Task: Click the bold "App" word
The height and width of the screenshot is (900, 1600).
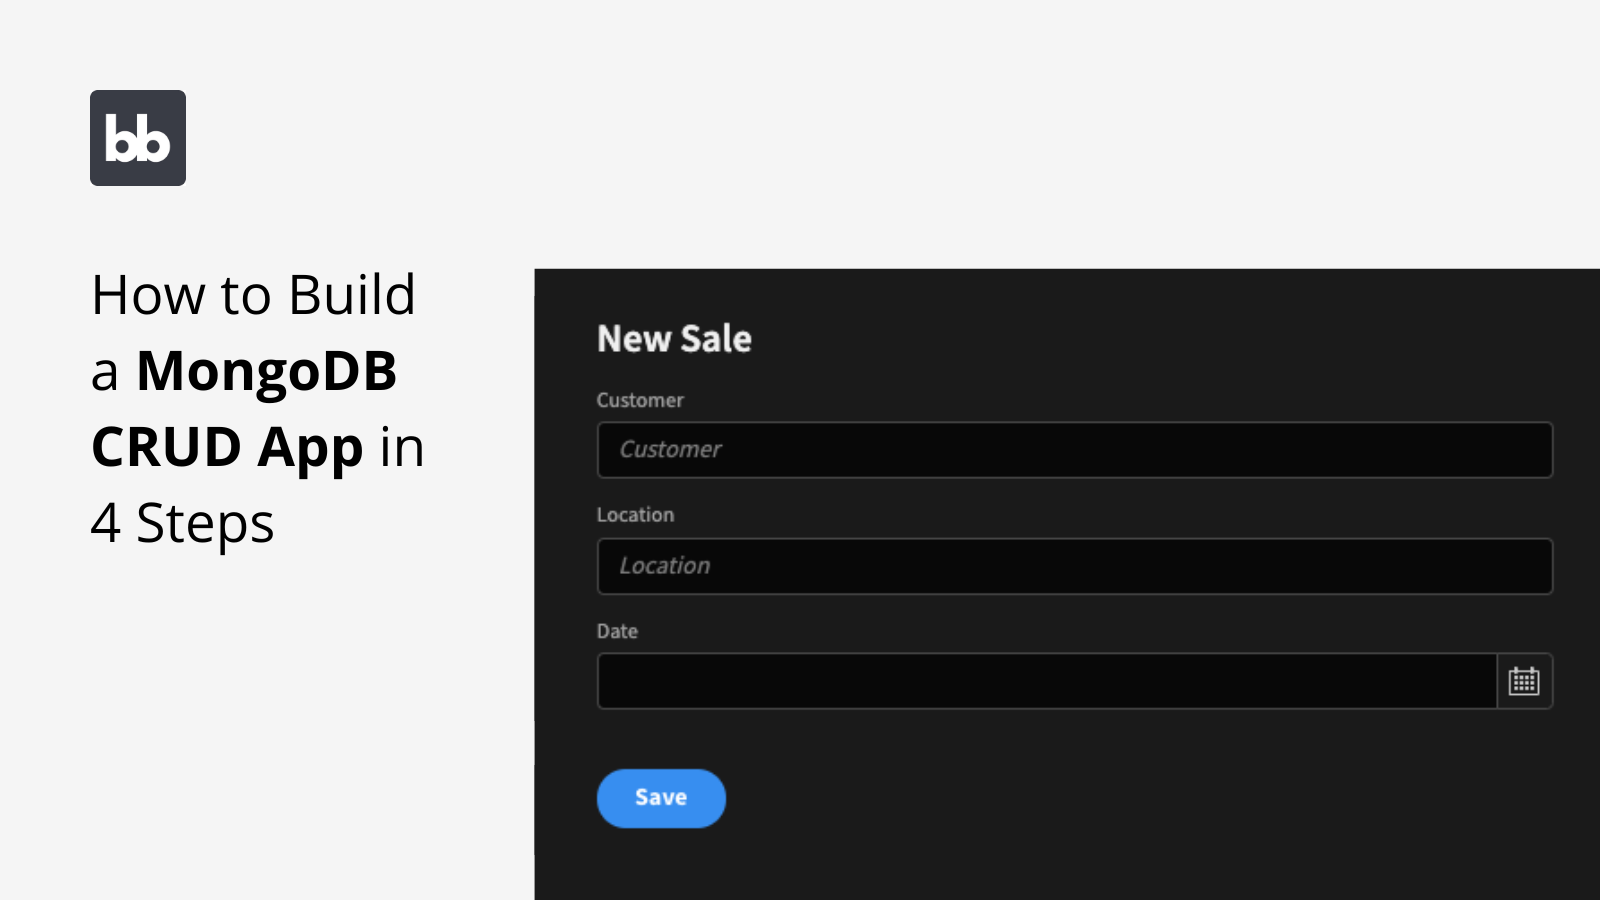Action: [310, 449]
